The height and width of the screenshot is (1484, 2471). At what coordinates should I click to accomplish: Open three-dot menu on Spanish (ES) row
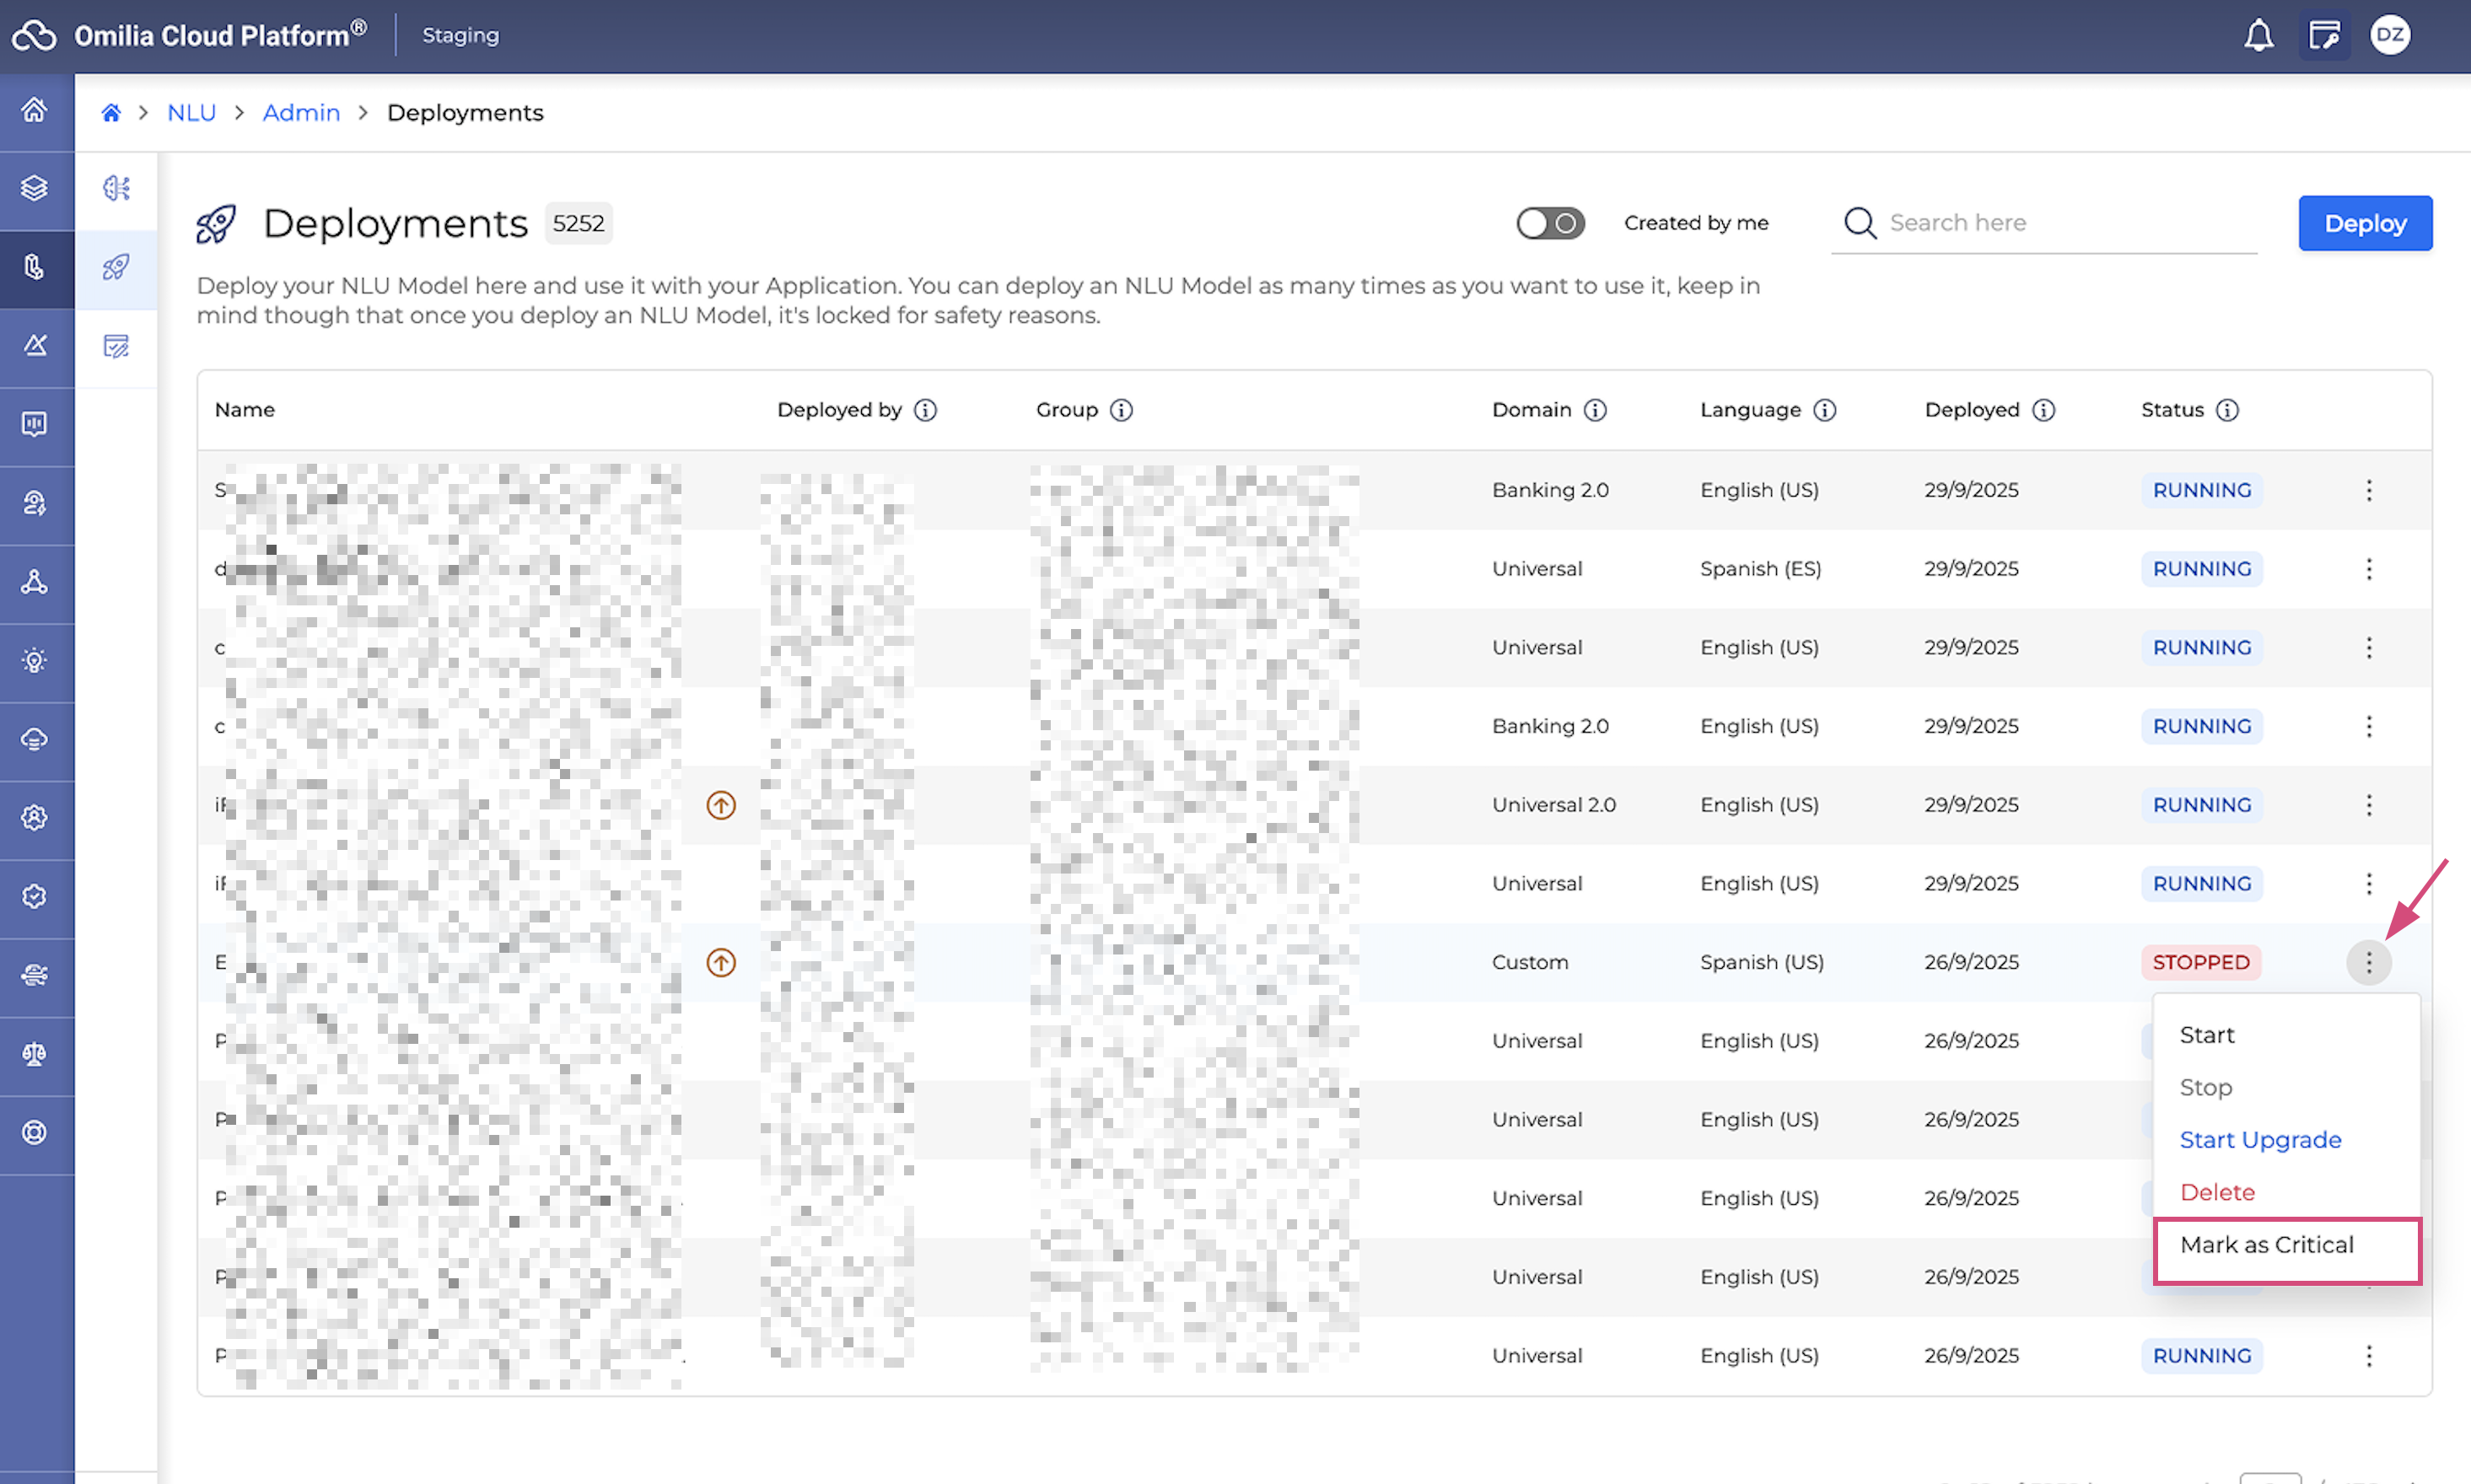click(2368, 569)
